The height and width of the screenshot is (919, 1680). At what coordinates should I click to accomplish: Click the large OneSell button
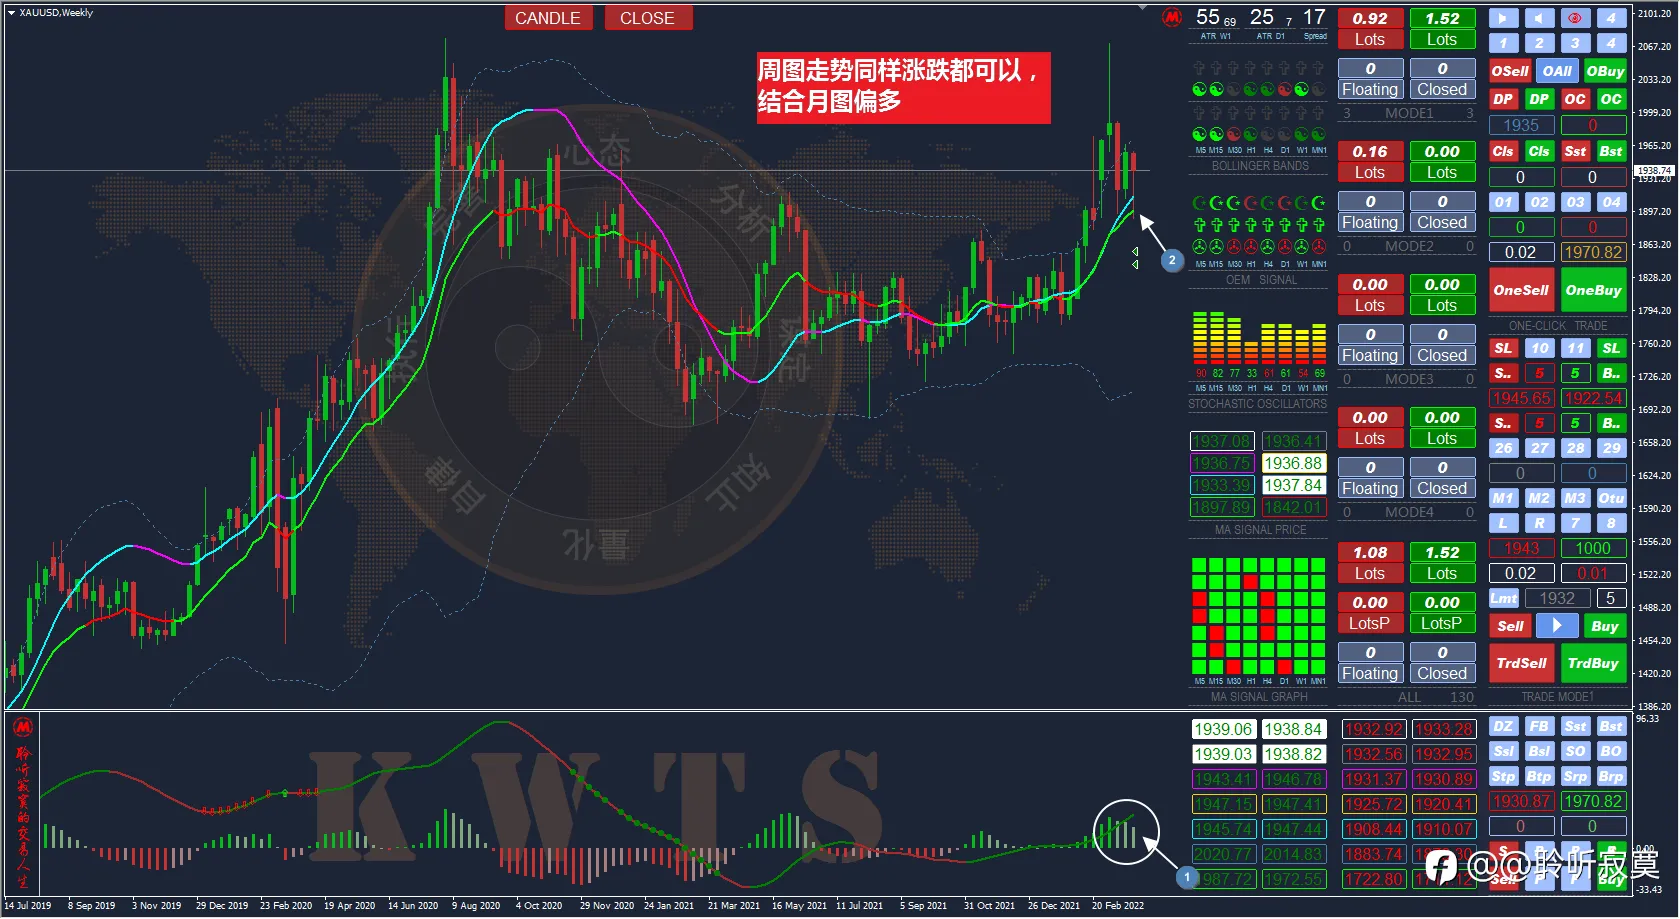pos(1521,290)
